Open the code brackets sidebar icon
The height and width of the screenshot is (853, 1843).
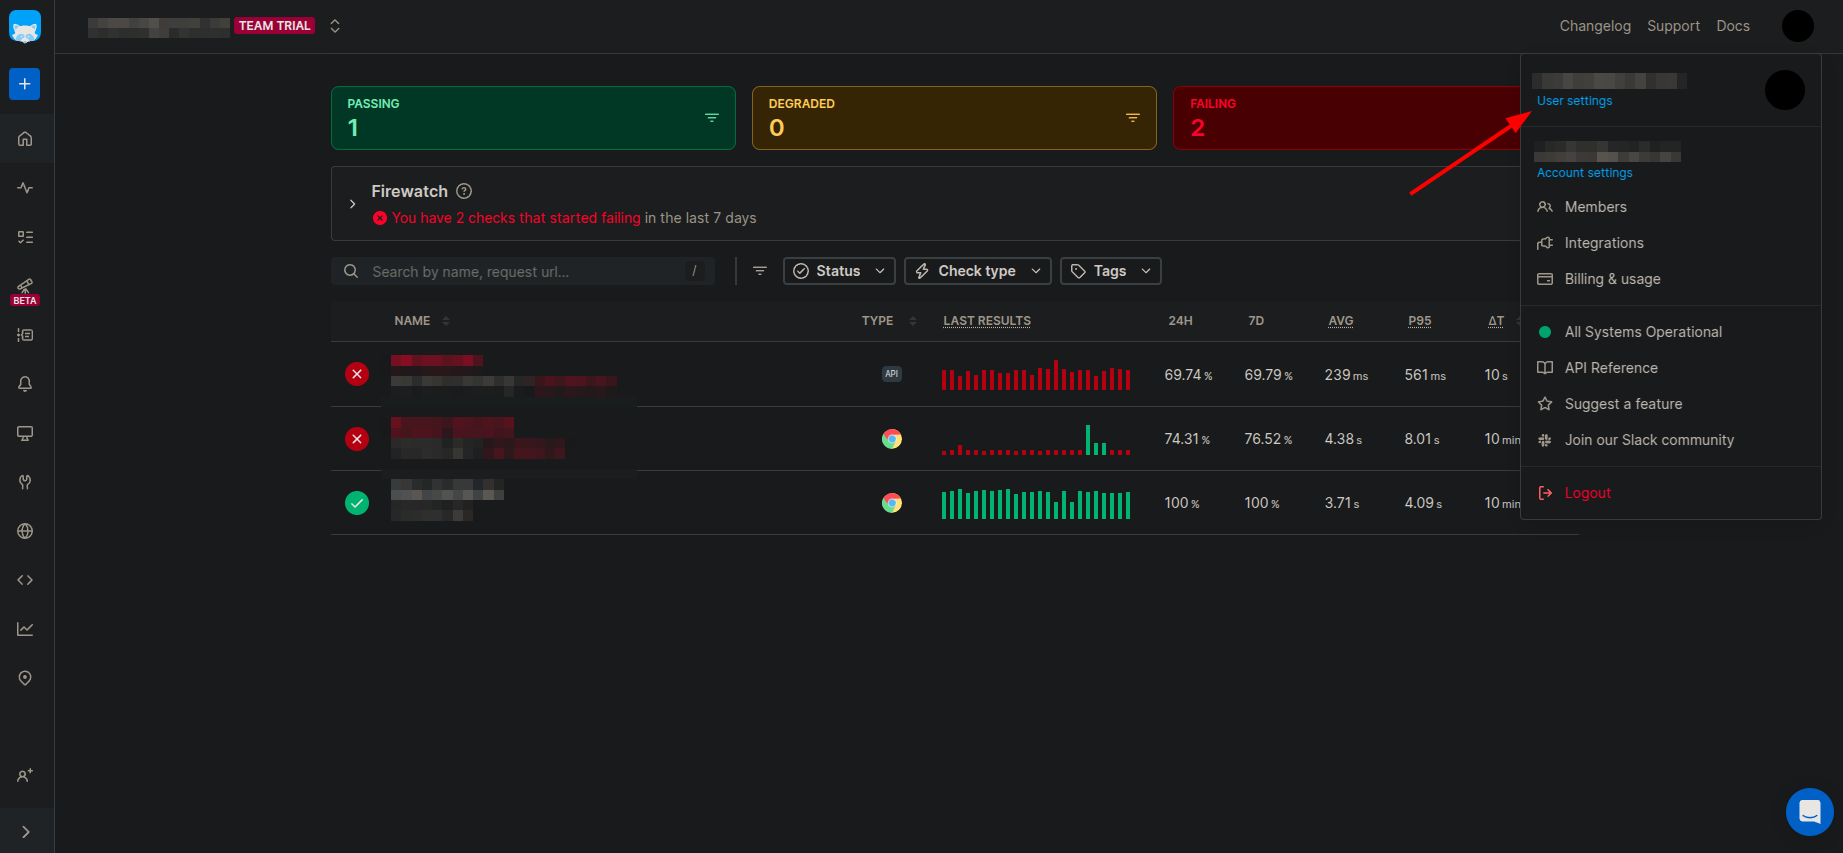tap(25, 580)
